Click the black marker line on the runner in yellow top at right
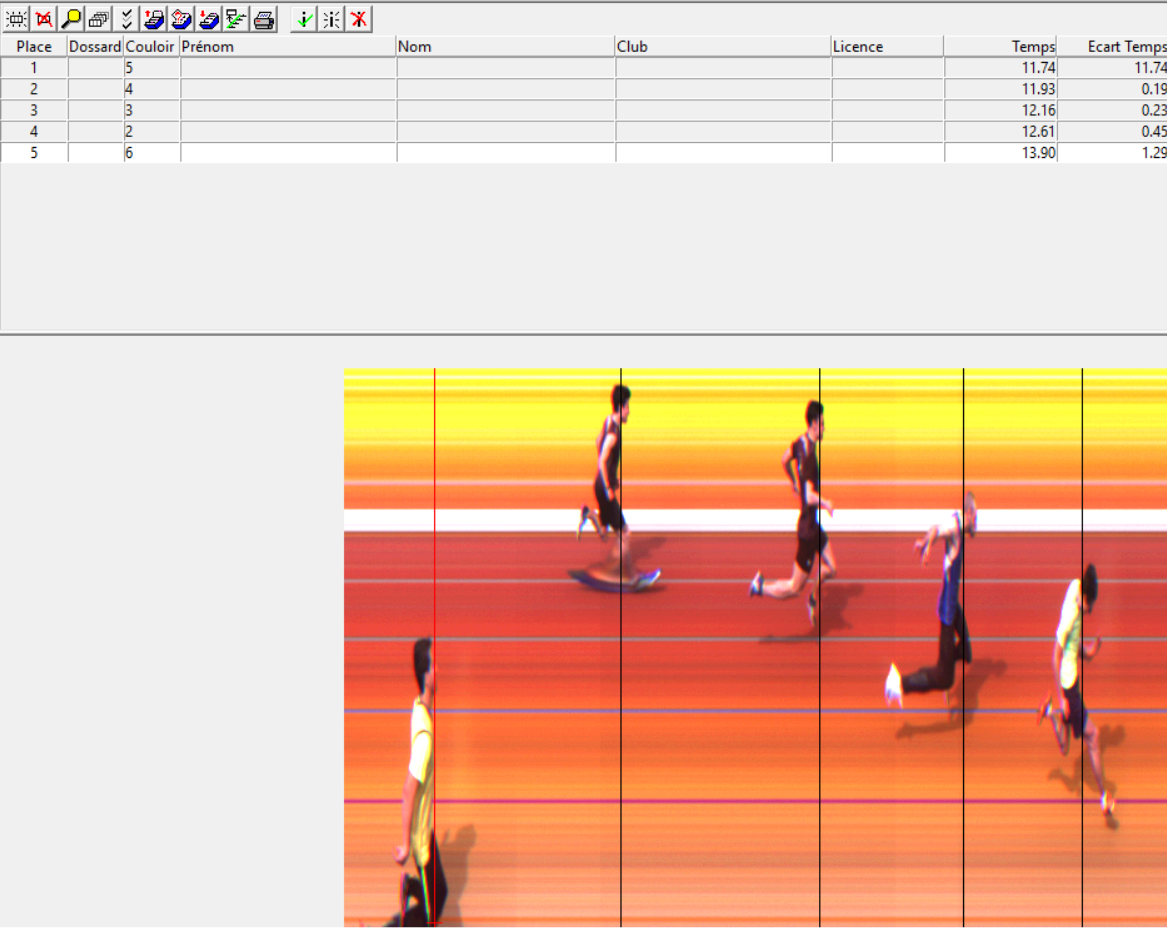Screen dimensions: 1167x928 1082,647
